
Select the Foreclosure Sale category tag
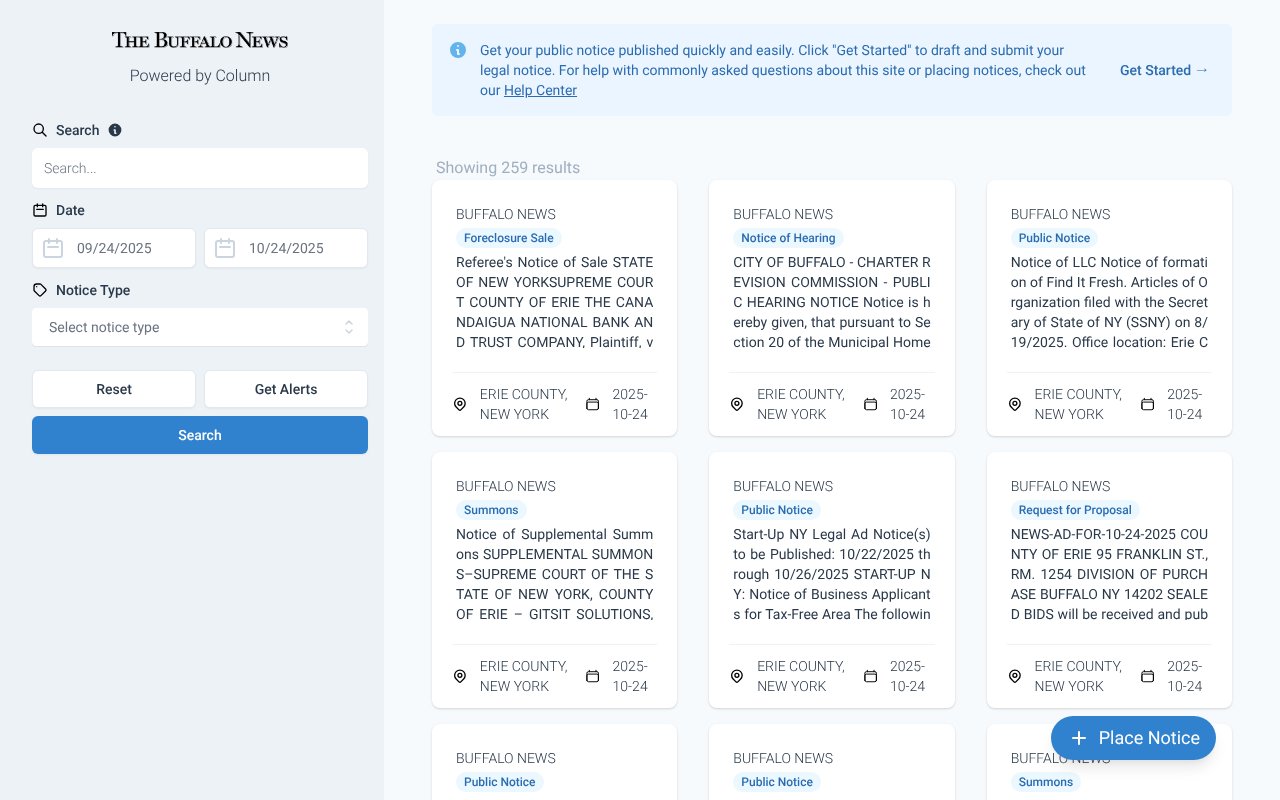tap(509, 238)
